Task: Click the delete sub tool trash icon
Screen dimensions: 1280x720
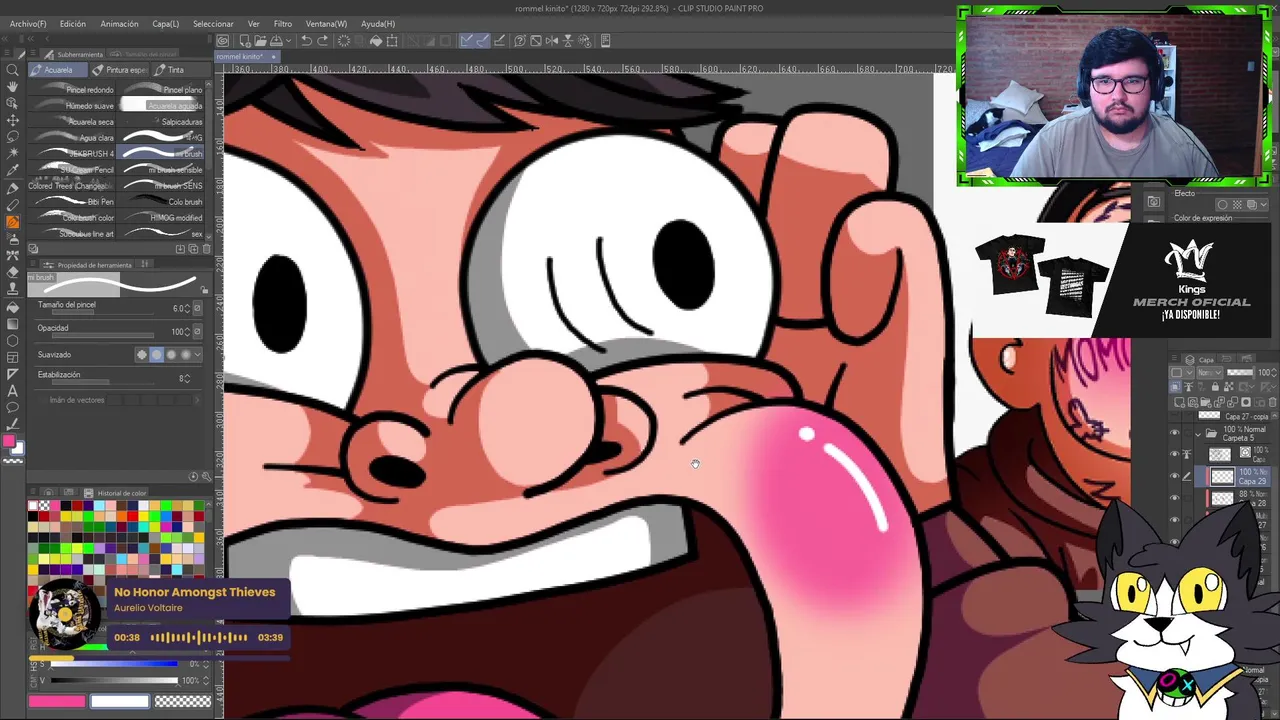Action: pos(206,249)
